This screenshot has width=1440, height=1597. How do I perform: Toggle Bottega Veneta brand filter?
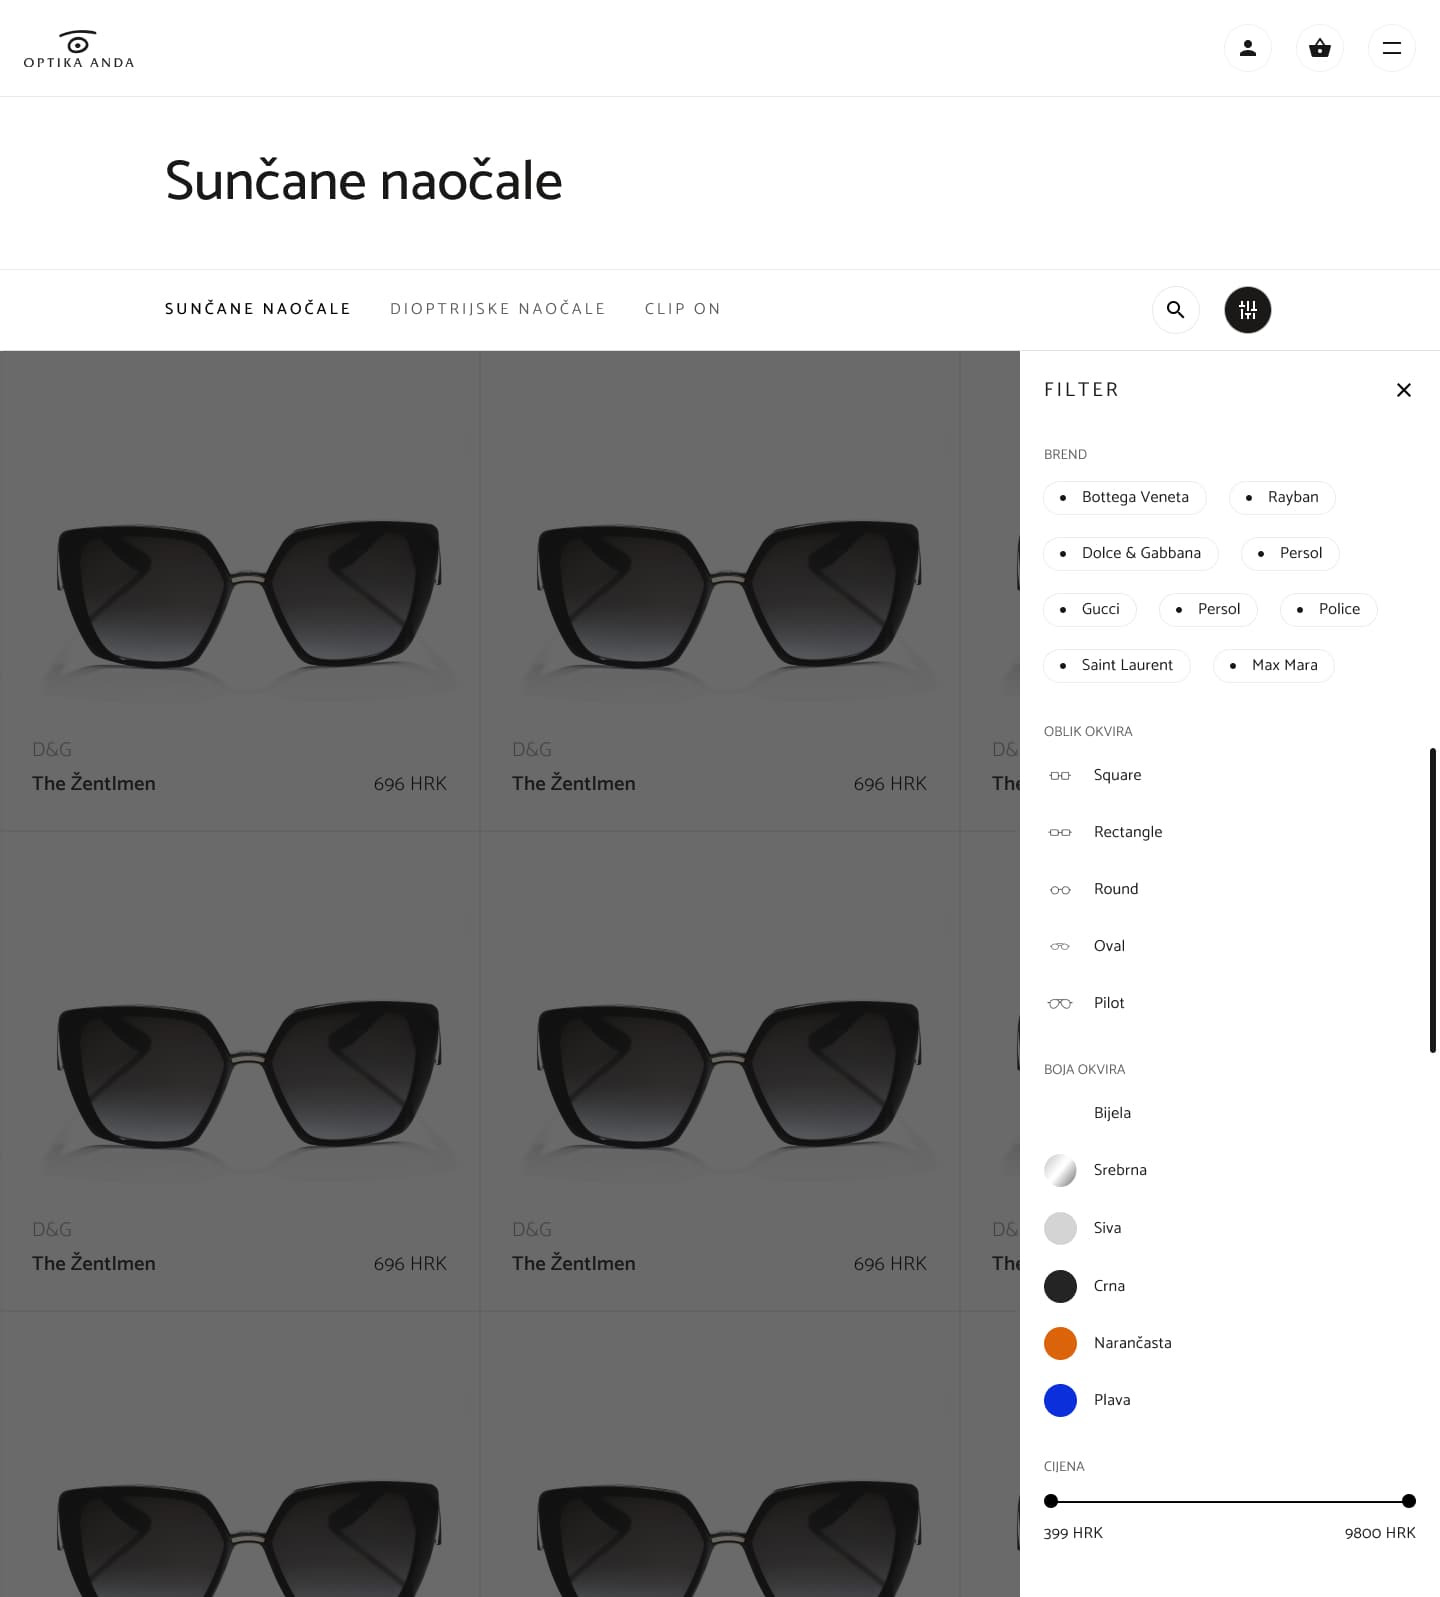[1125, 498]
